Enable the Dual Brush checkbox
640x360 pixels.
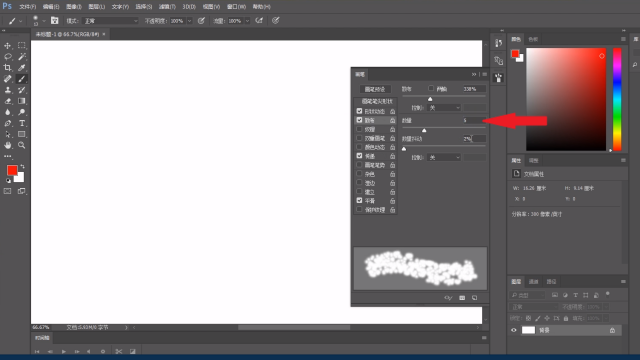(x=359, y=138)
